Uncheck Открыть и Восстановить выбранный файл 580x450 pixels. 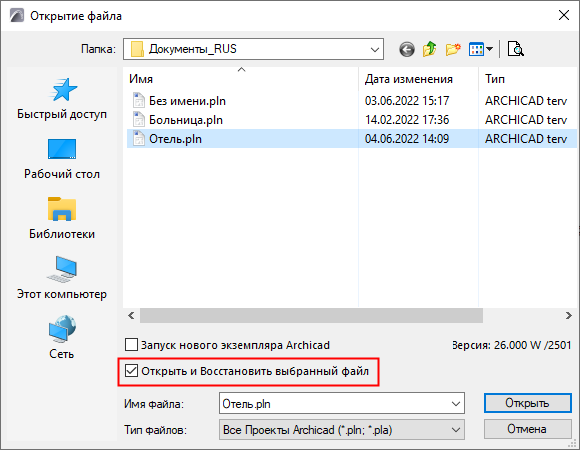point(131,371)
